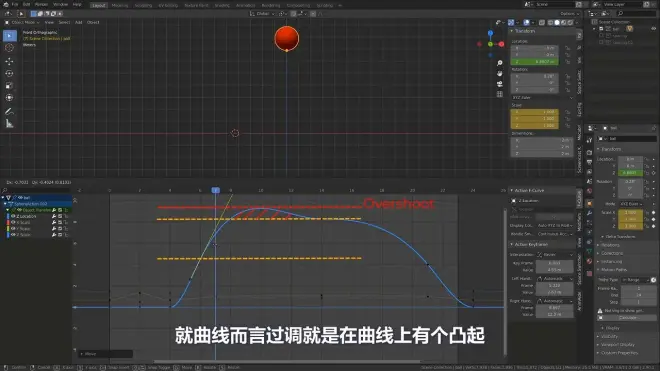
Task: Open the Interpolation Bezier dropdown
Action: tap(555, 255)
